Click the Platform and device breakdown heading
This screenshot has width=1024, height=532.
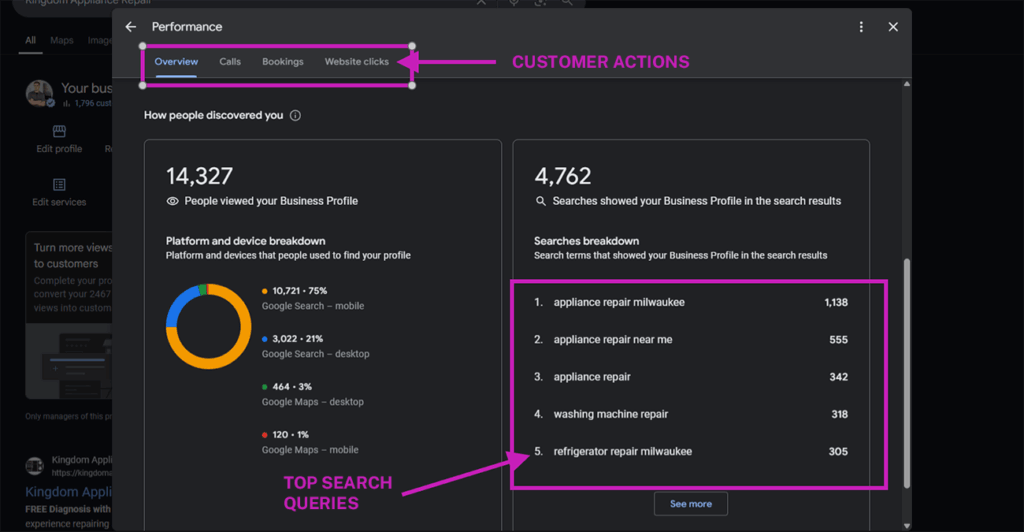tap(246, 241)
